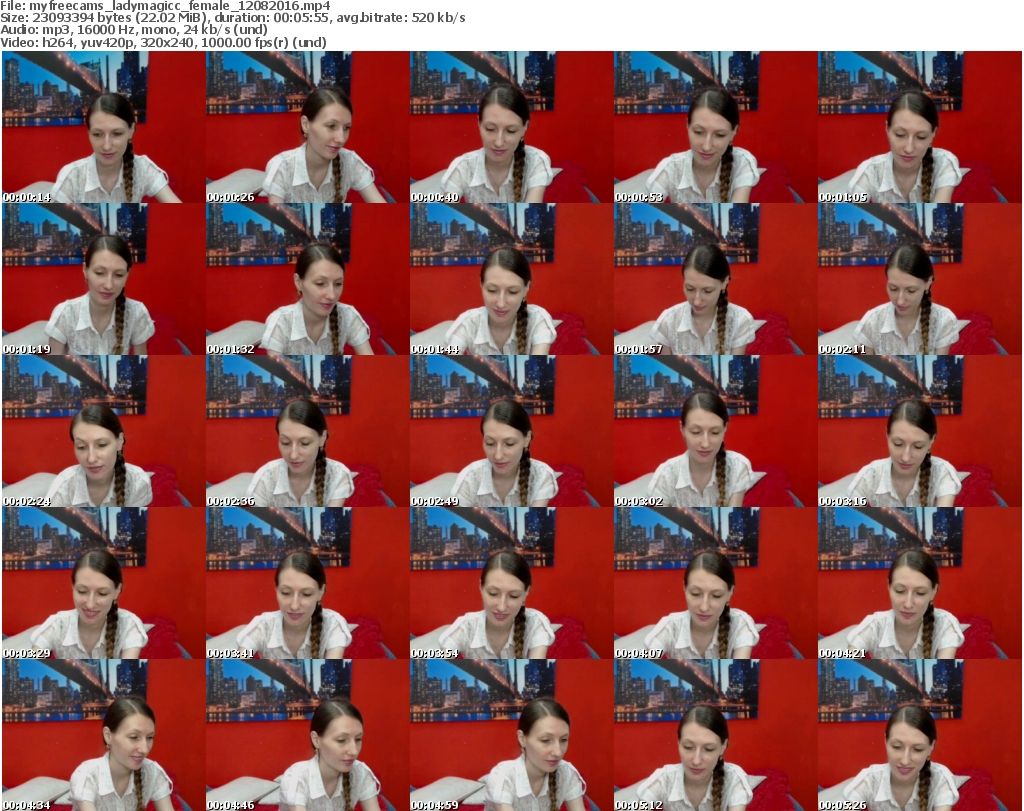Select the frame marked 00:05:12

tap(715, 735)
